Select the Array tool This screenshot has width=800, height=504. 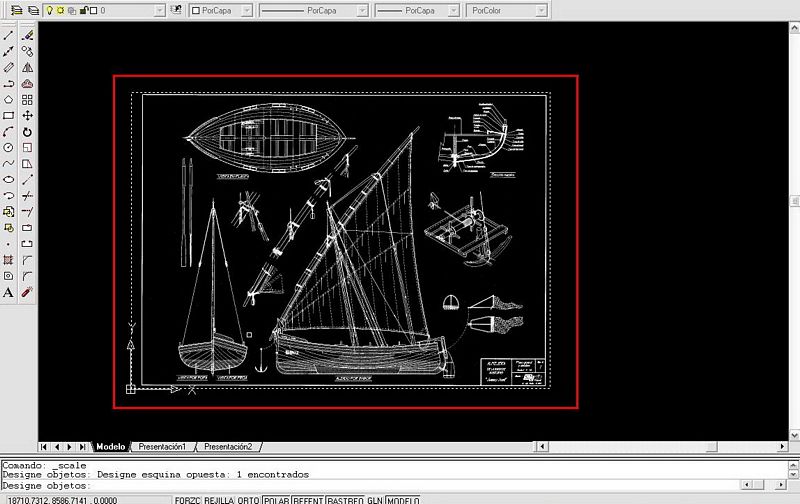(27, 99)
